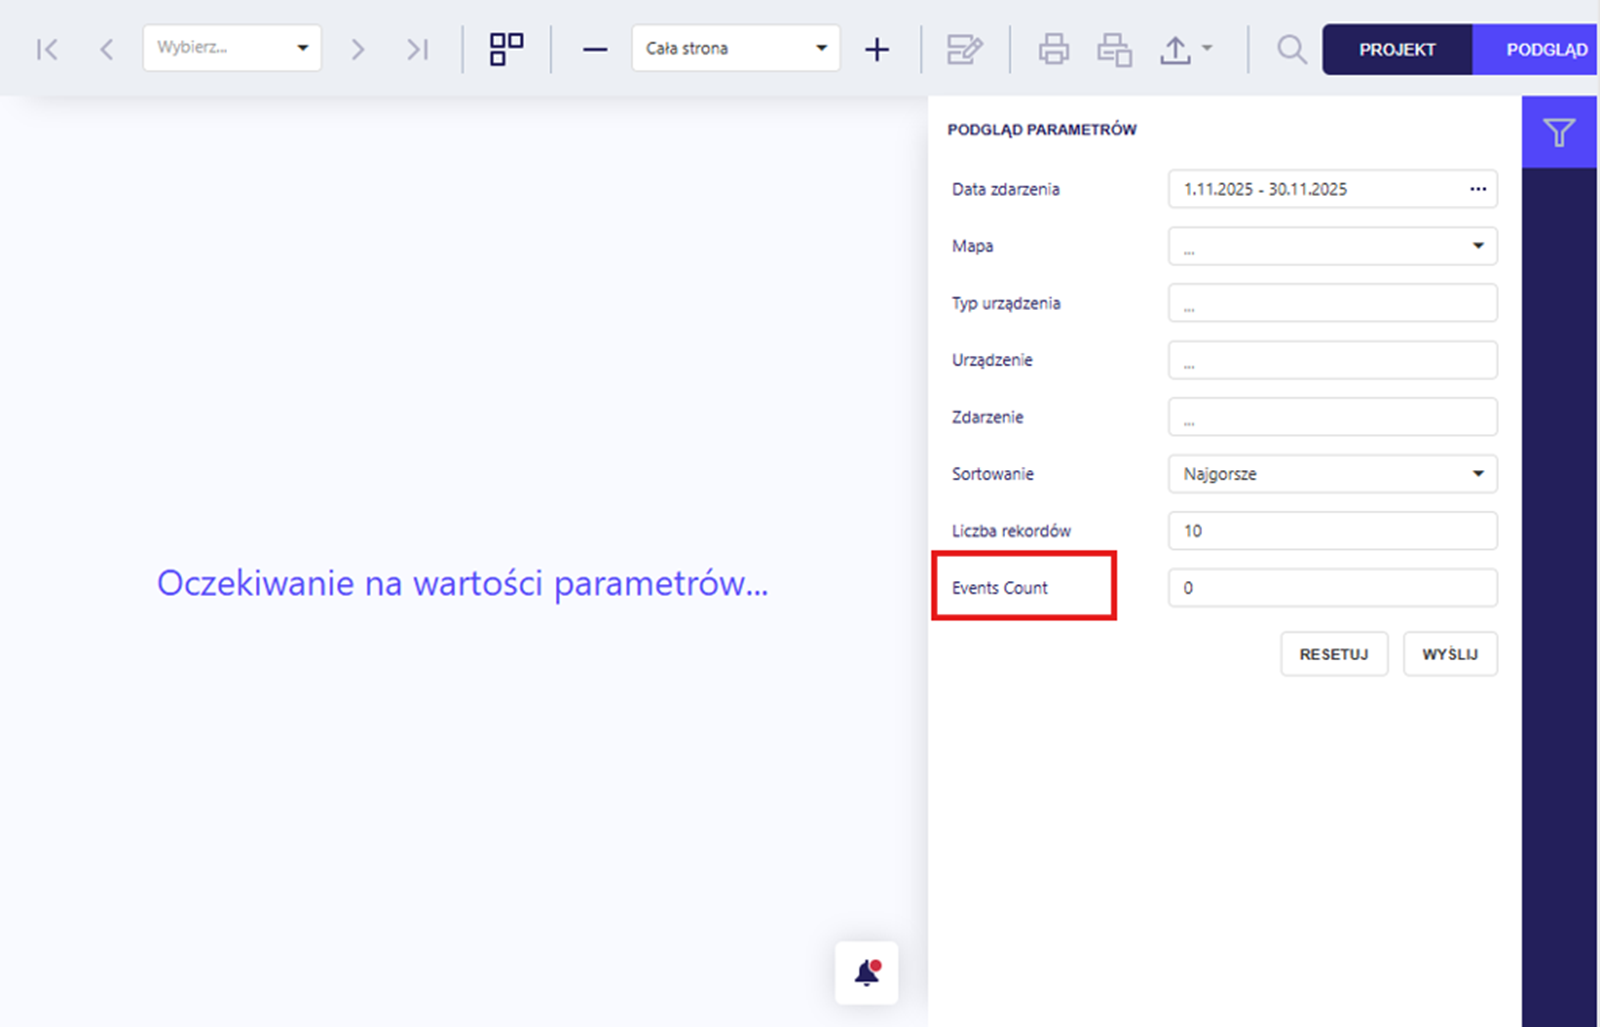Jump to the last page
Viewport: 1600px width, 1027px height.
coord(417,49)
